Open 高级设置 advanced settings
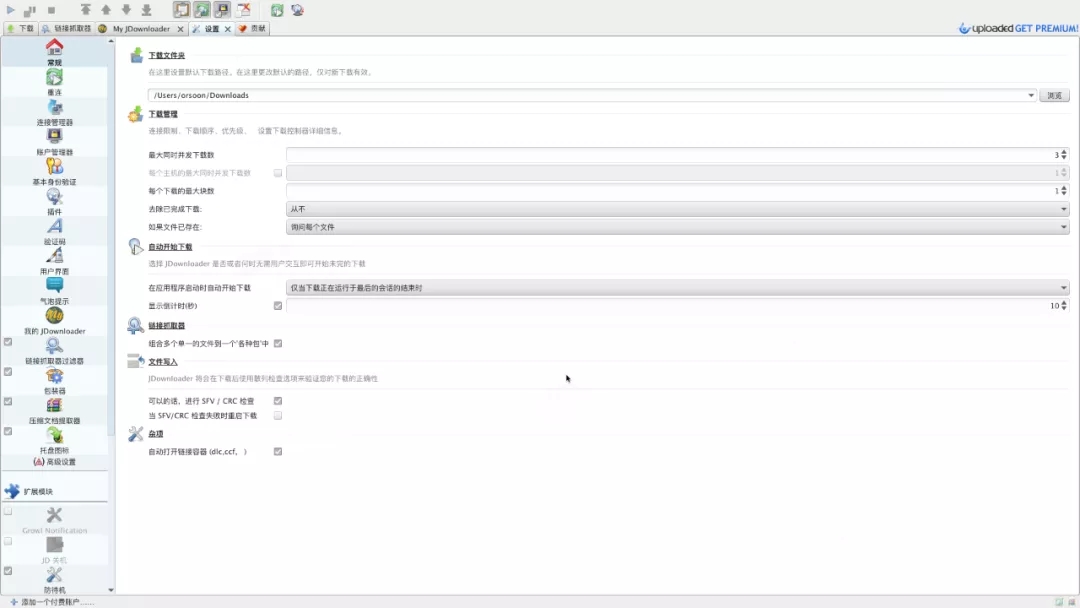Viewport: 1080px width, 608px height. pos(54,462)
